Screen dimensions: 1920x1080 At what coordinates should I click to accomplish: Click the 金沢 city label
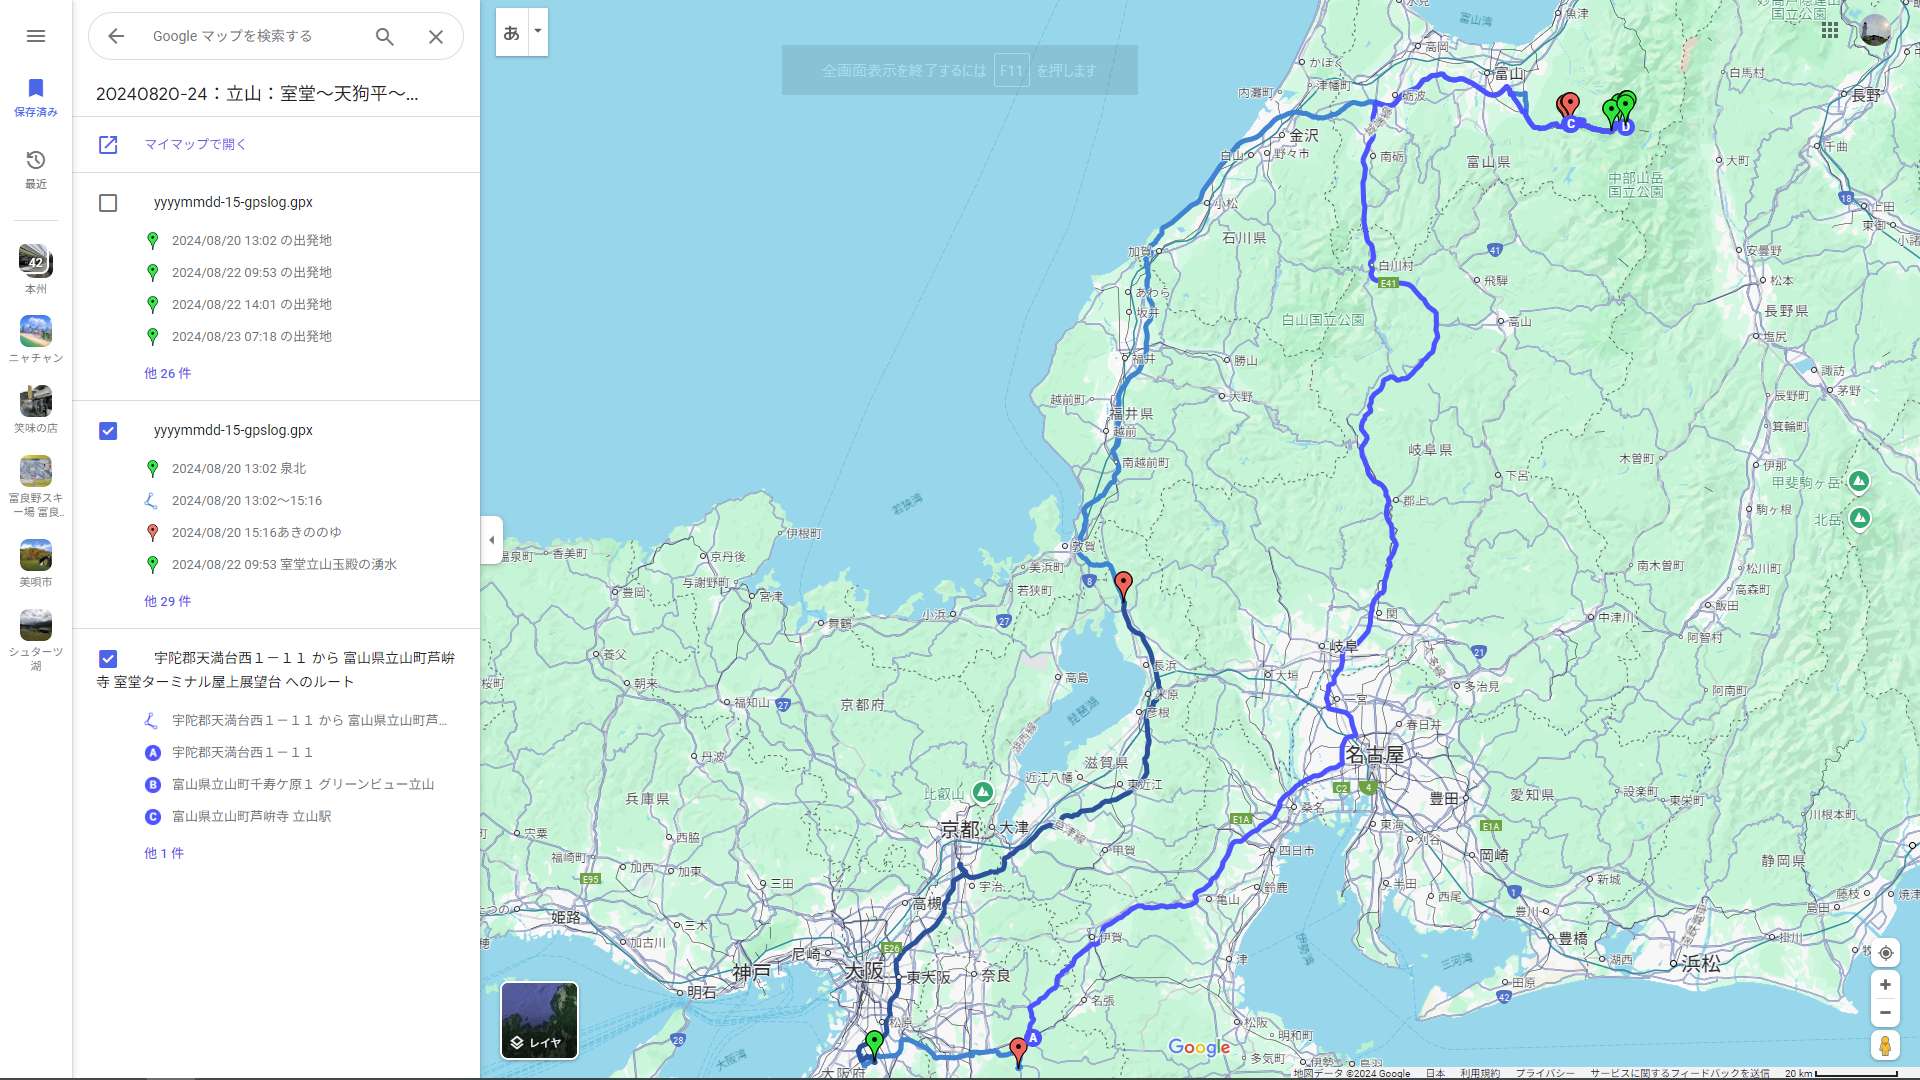[x=1303, y=135]
